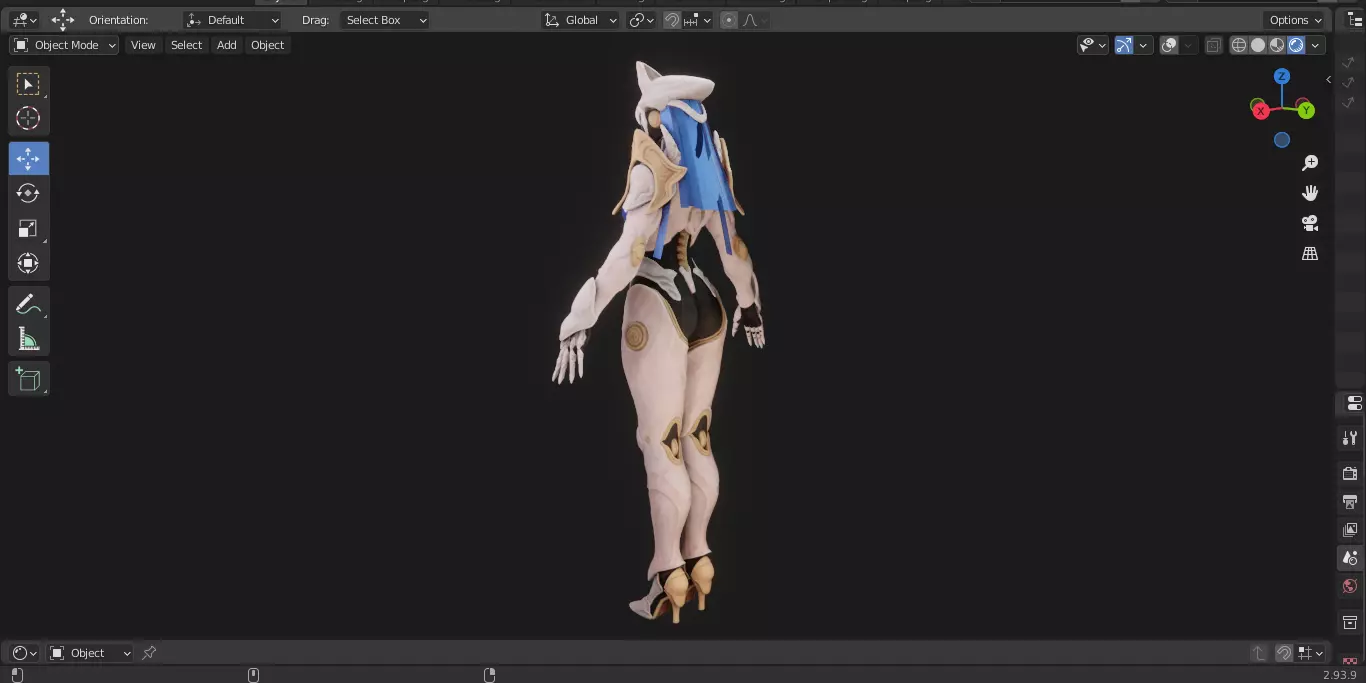
Task: Toggle X-ray mode button
Action: pos(1213,45)
